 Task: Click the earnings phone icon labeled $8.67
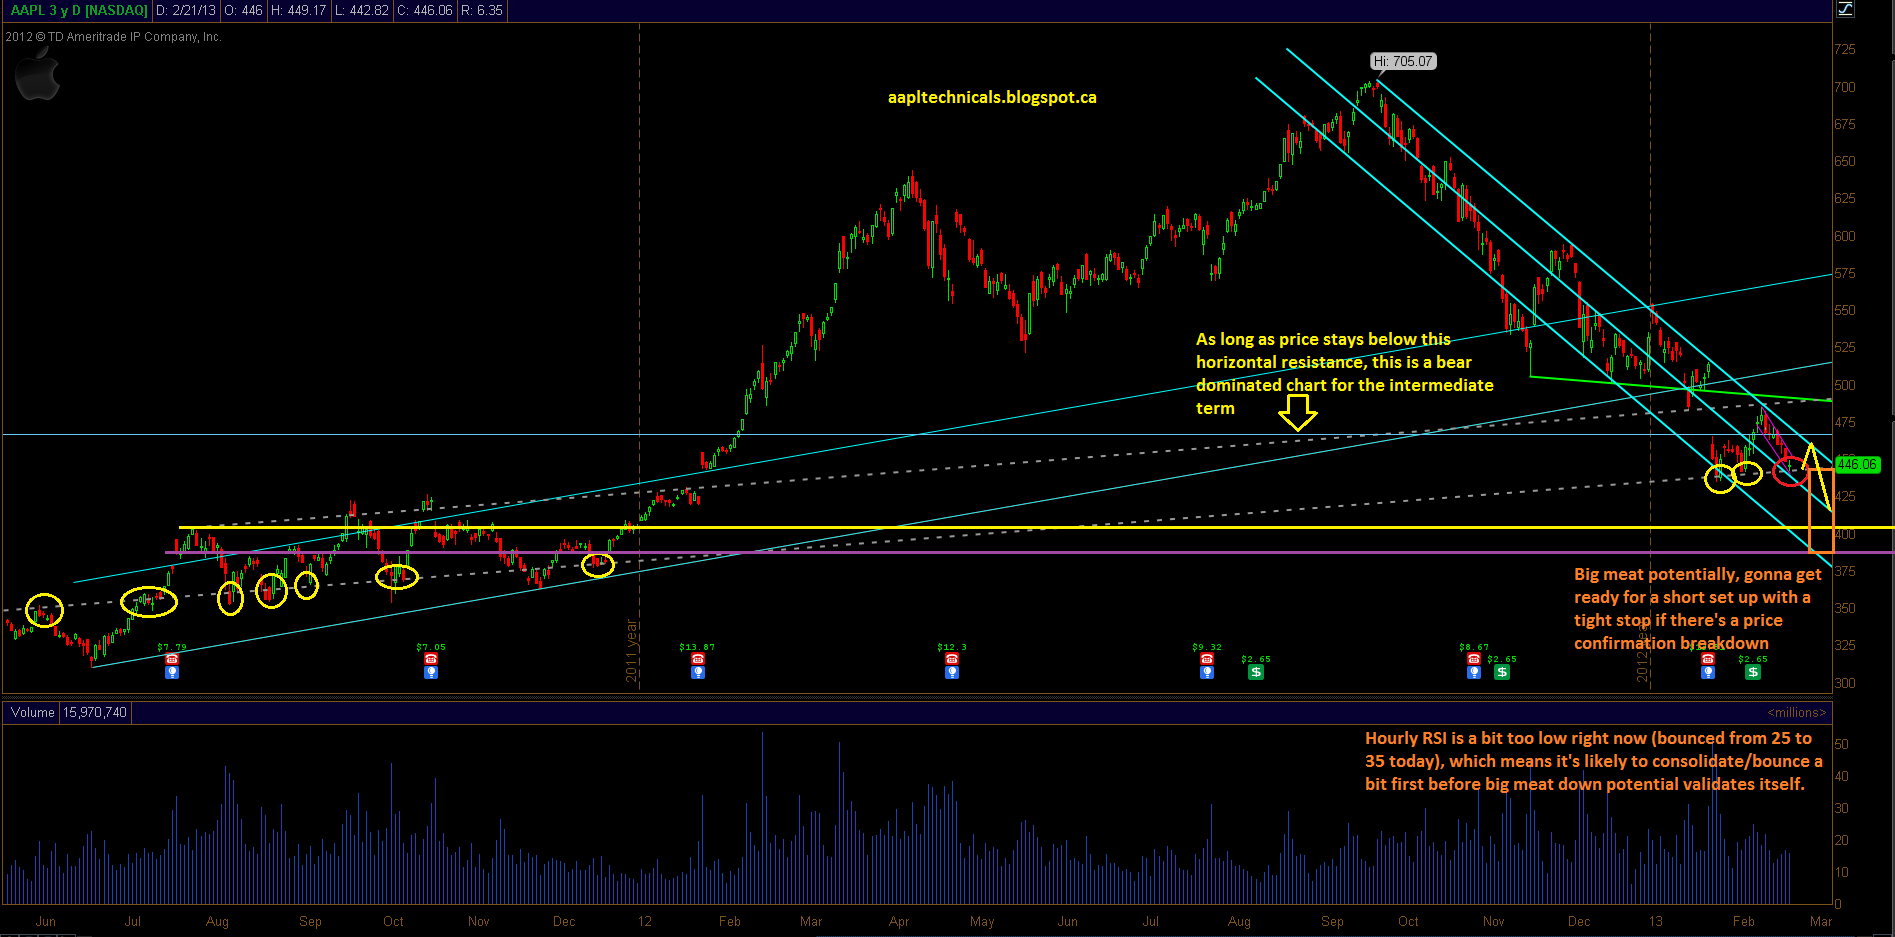tap(1474, 659)
